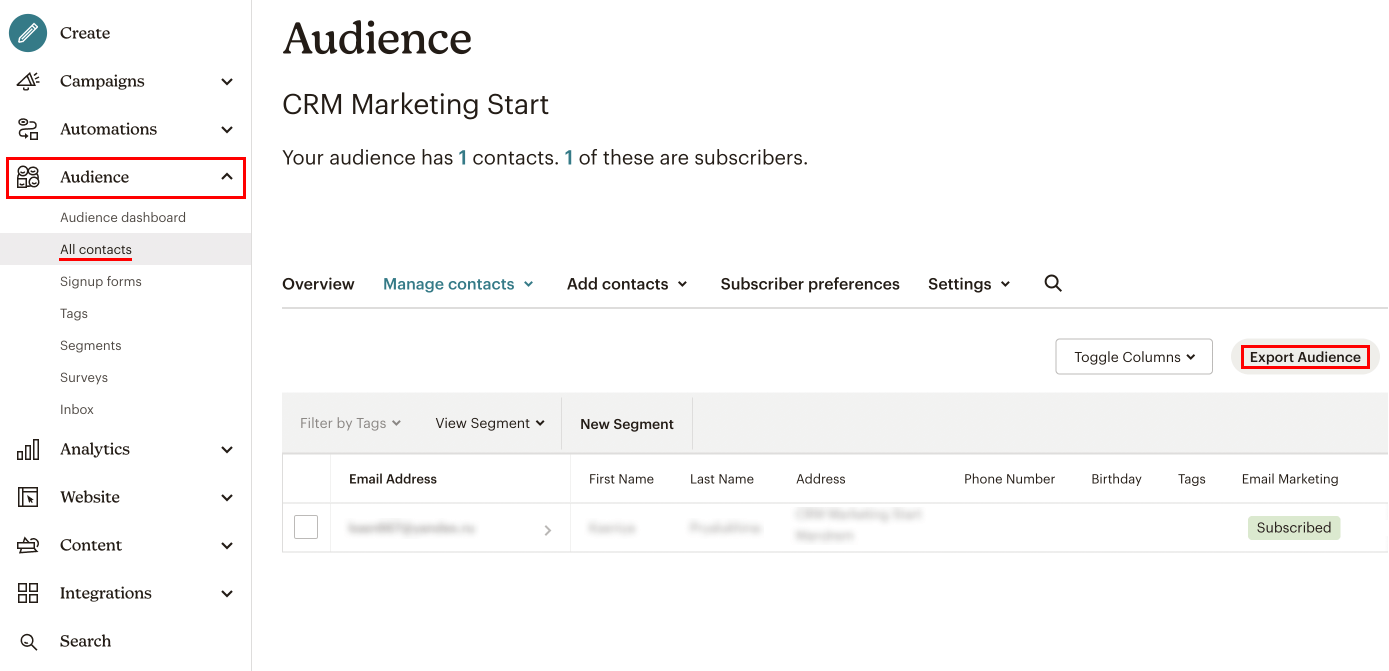
Task: Click the Campaigns megaphone icon
Action: click(x=26, y=81)
